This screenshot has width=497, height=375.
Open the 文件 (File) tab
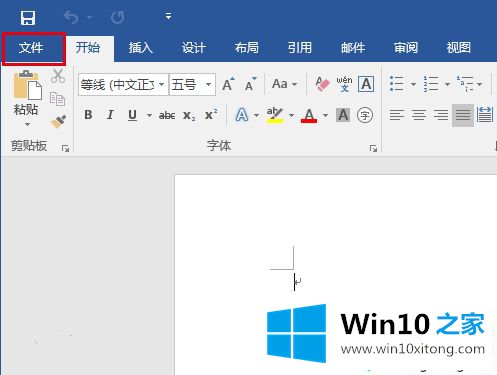pos(31,48)
